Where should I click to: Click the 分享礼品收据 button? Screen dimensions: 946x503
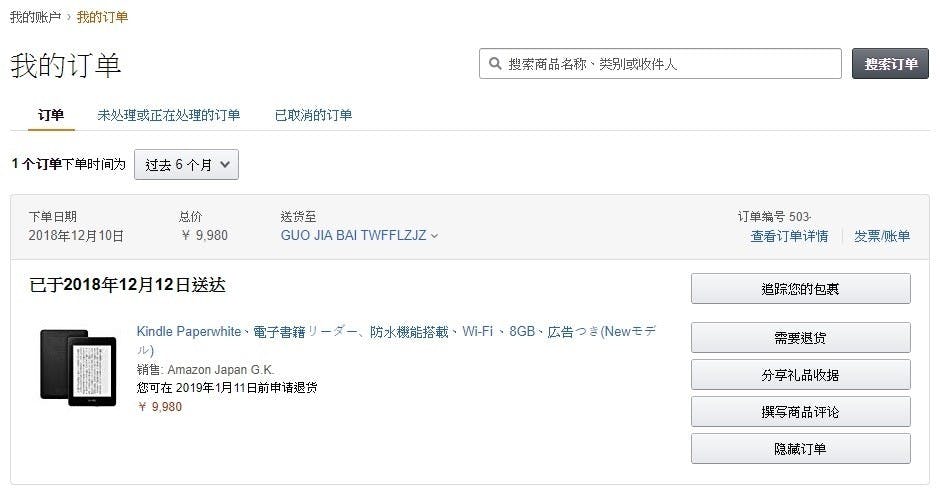coord(800,375)
